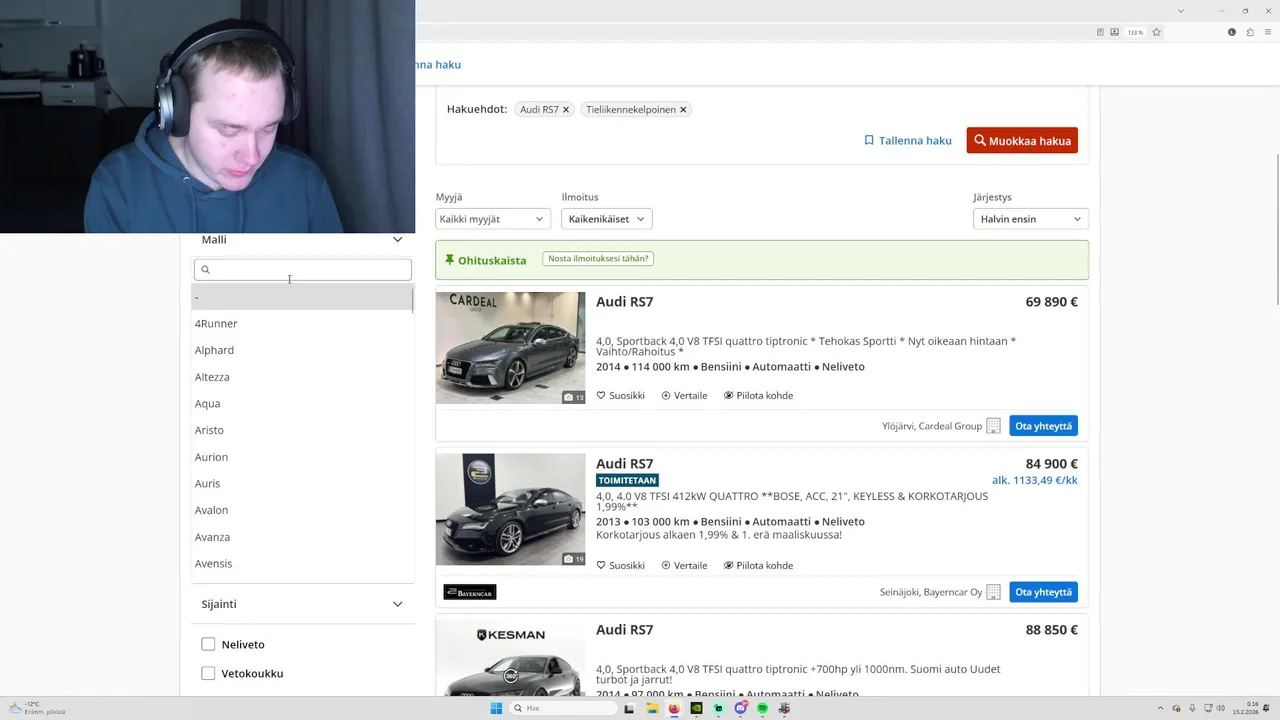Viewport: 1280px width, 720px height.
Task: Click Ota yhteyttä for Cardeal Group listing
Action: 1043,426
